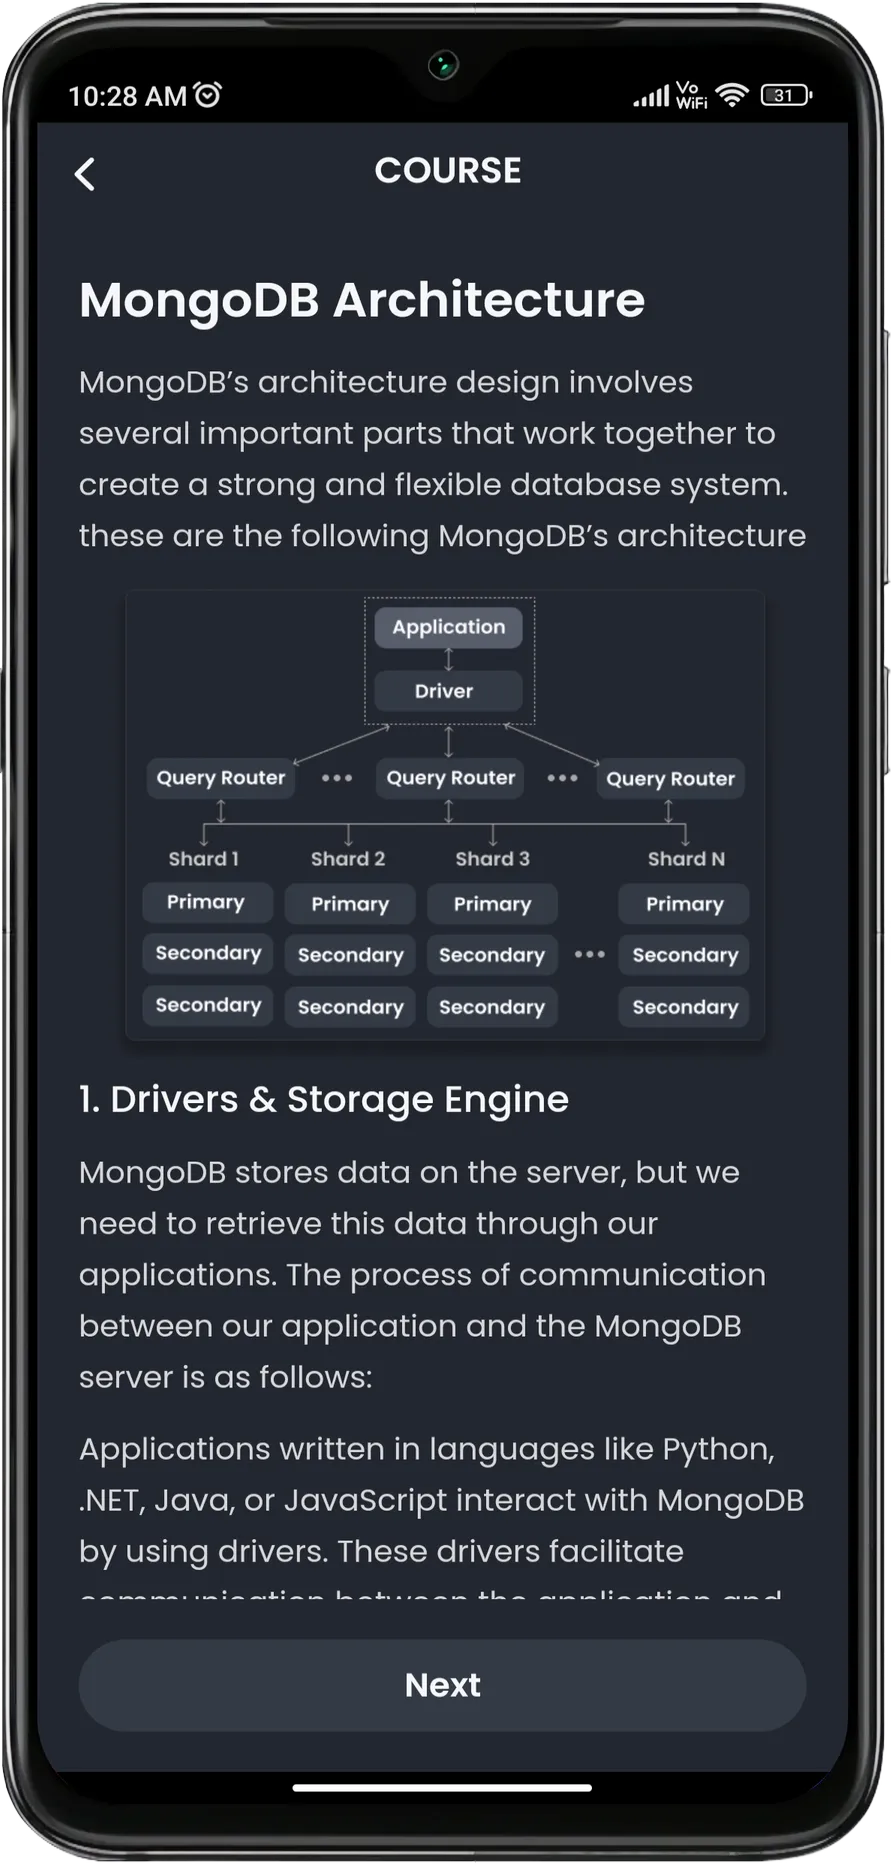Tap the Next button

coord(442,1685)
